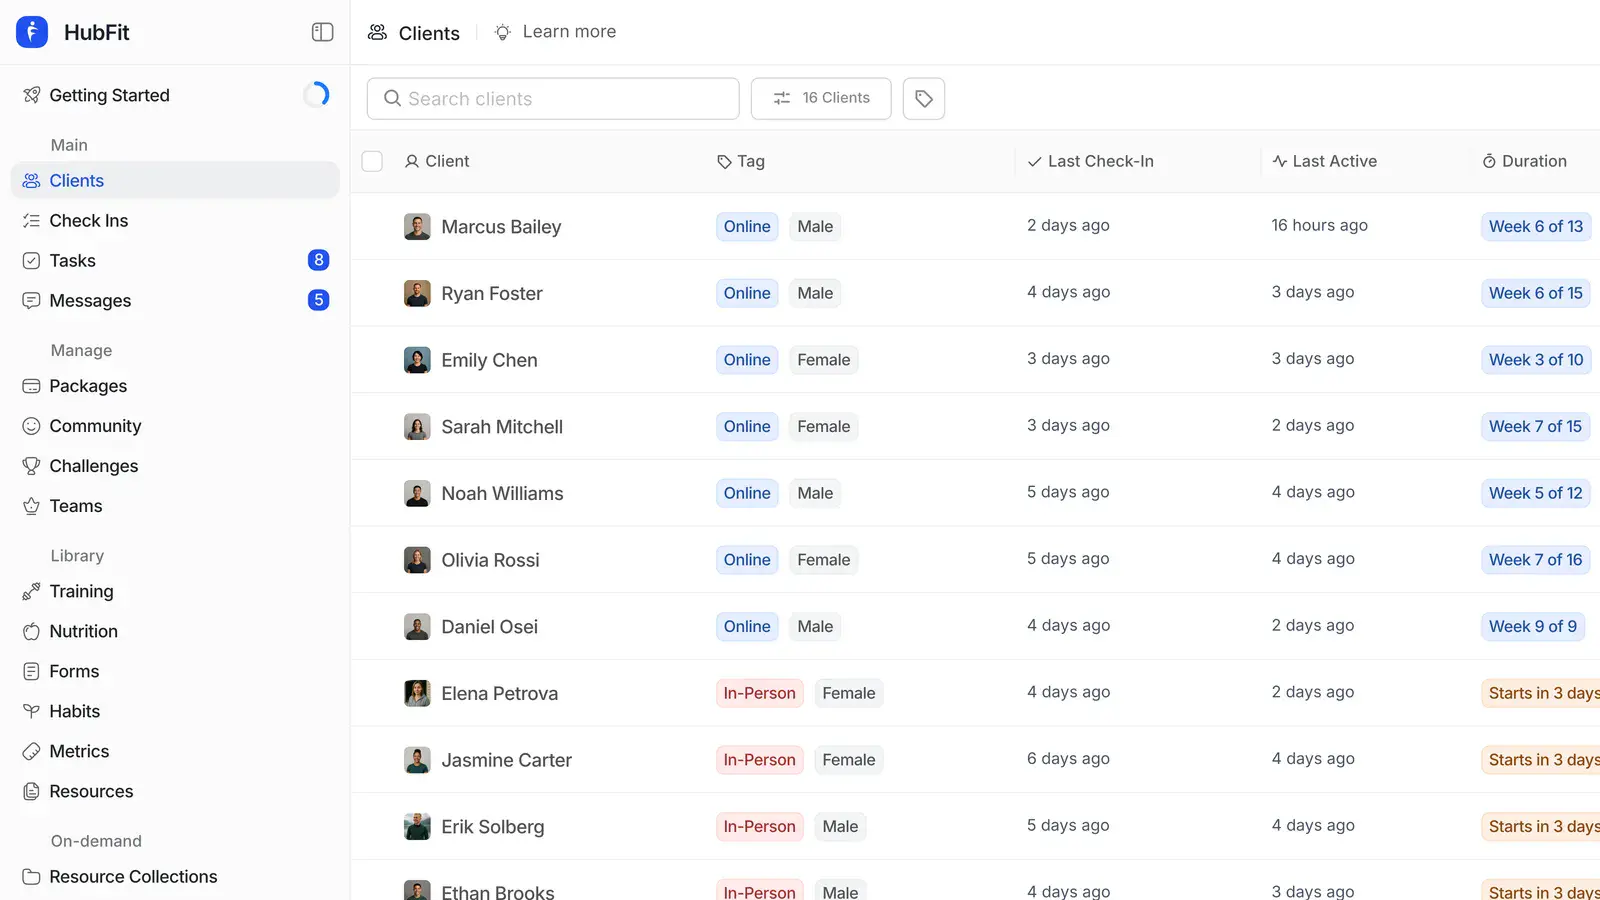Click Ryan Foster's avatar thumbnail

417,293
